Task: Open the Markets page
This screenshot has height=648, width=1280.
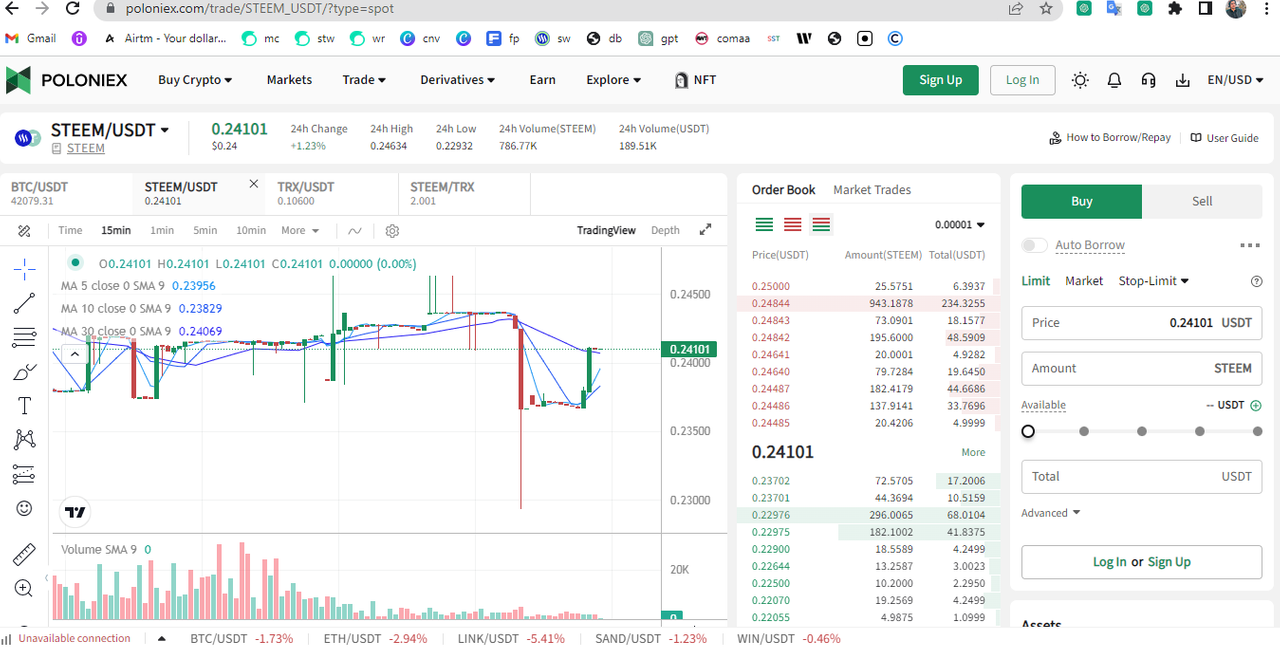Action: (x=289, y=80)
